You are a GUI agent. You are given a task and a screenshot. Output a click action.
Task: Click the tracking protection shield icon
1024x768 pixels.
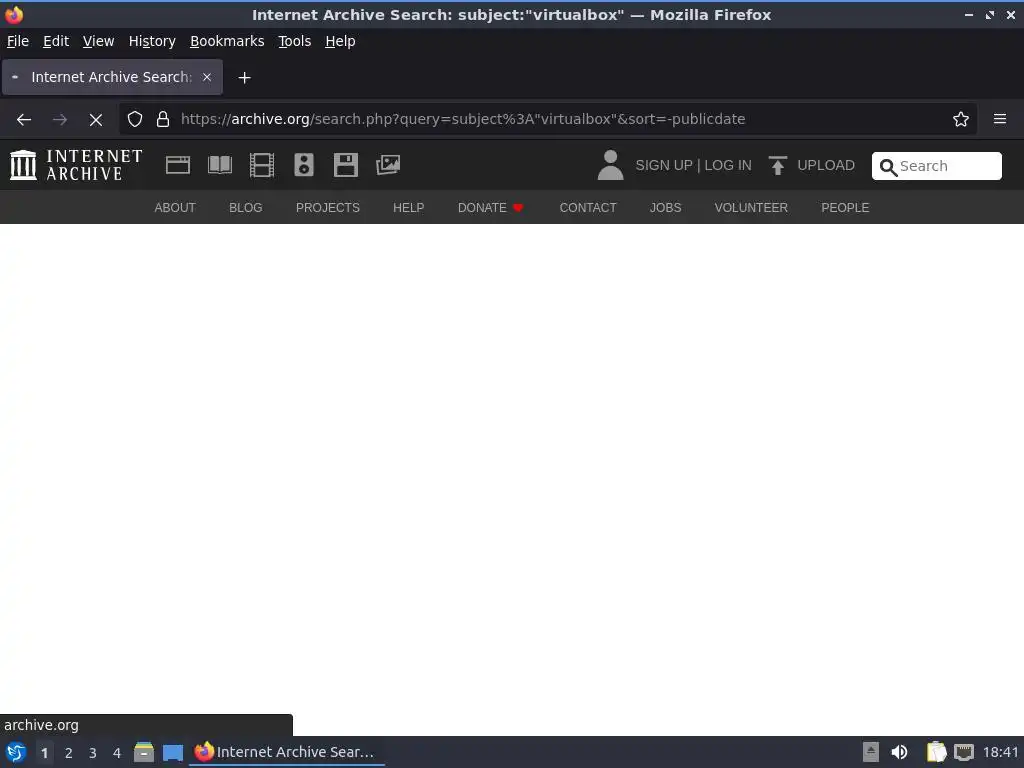click(x=135, y=120)
